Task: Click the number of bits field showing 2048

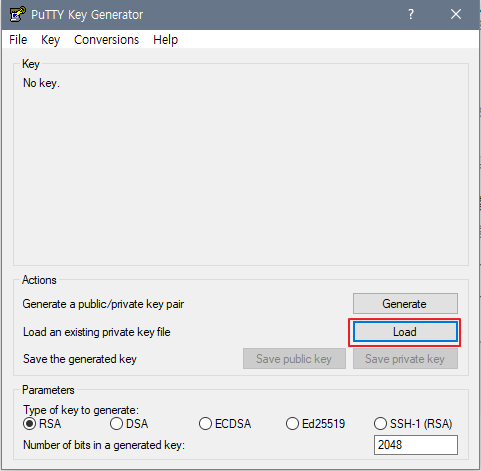Action: click(416, 445)
